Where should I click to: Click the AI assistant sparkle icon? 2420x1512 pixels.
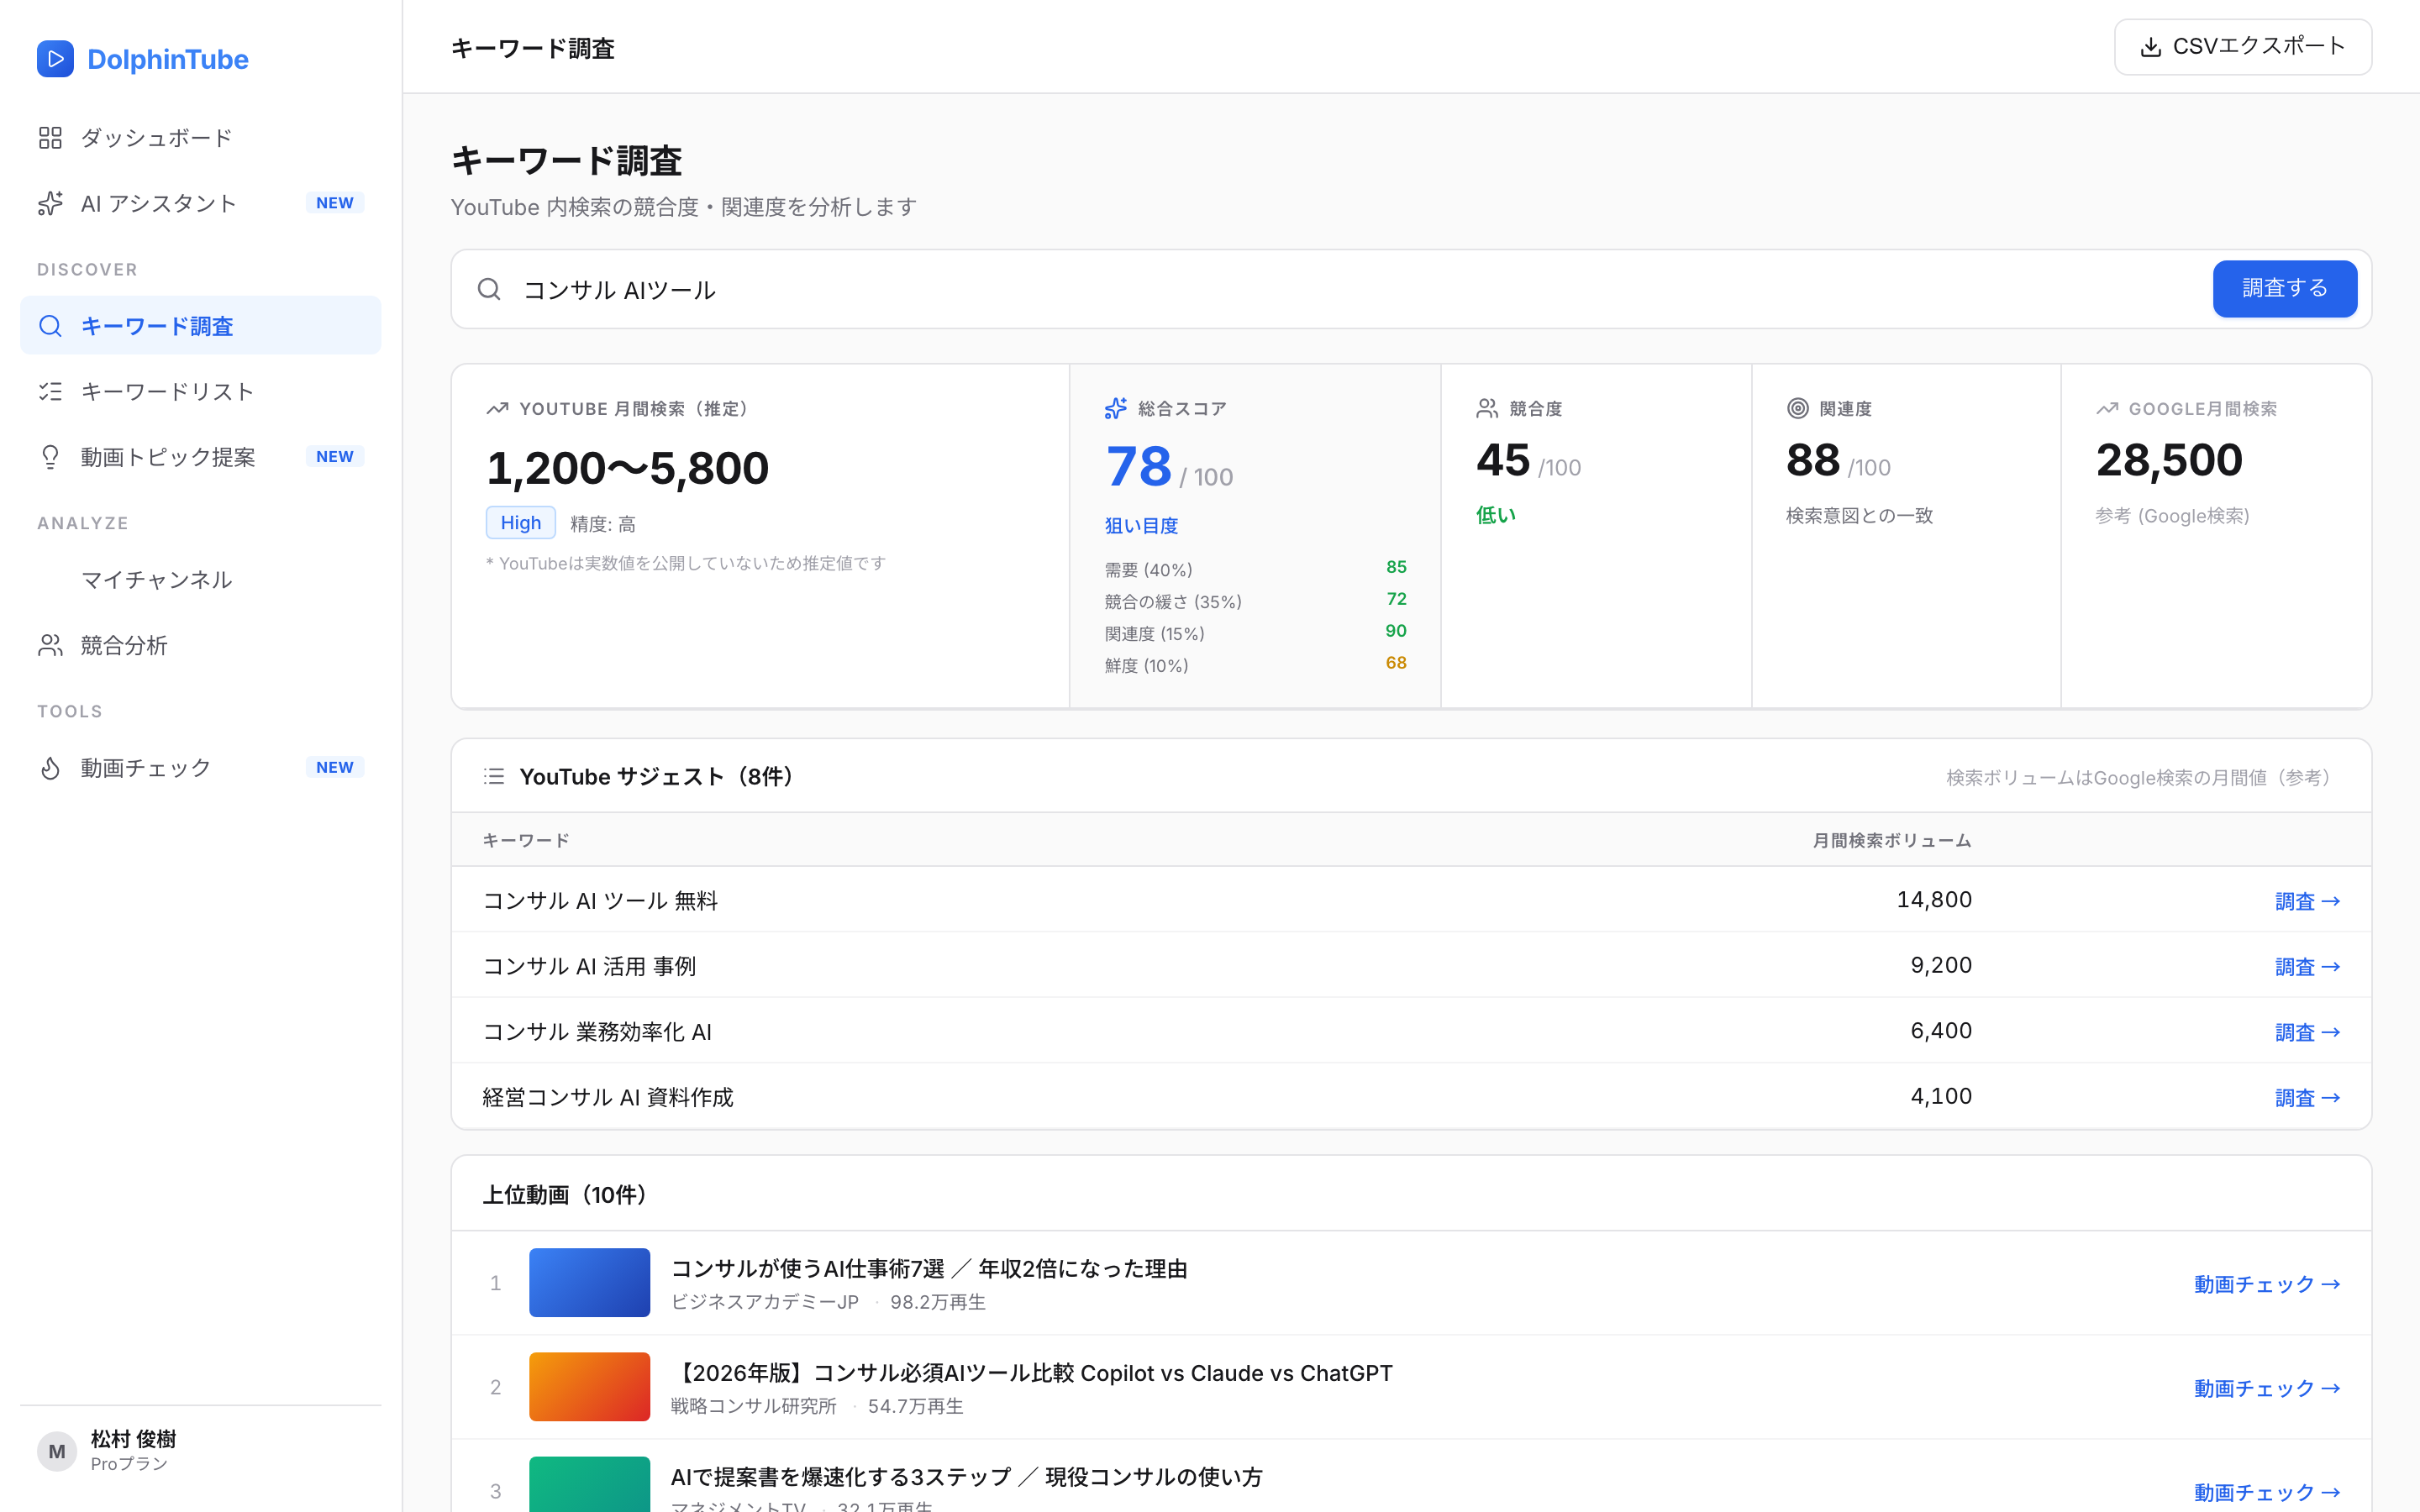pos(50,203)
